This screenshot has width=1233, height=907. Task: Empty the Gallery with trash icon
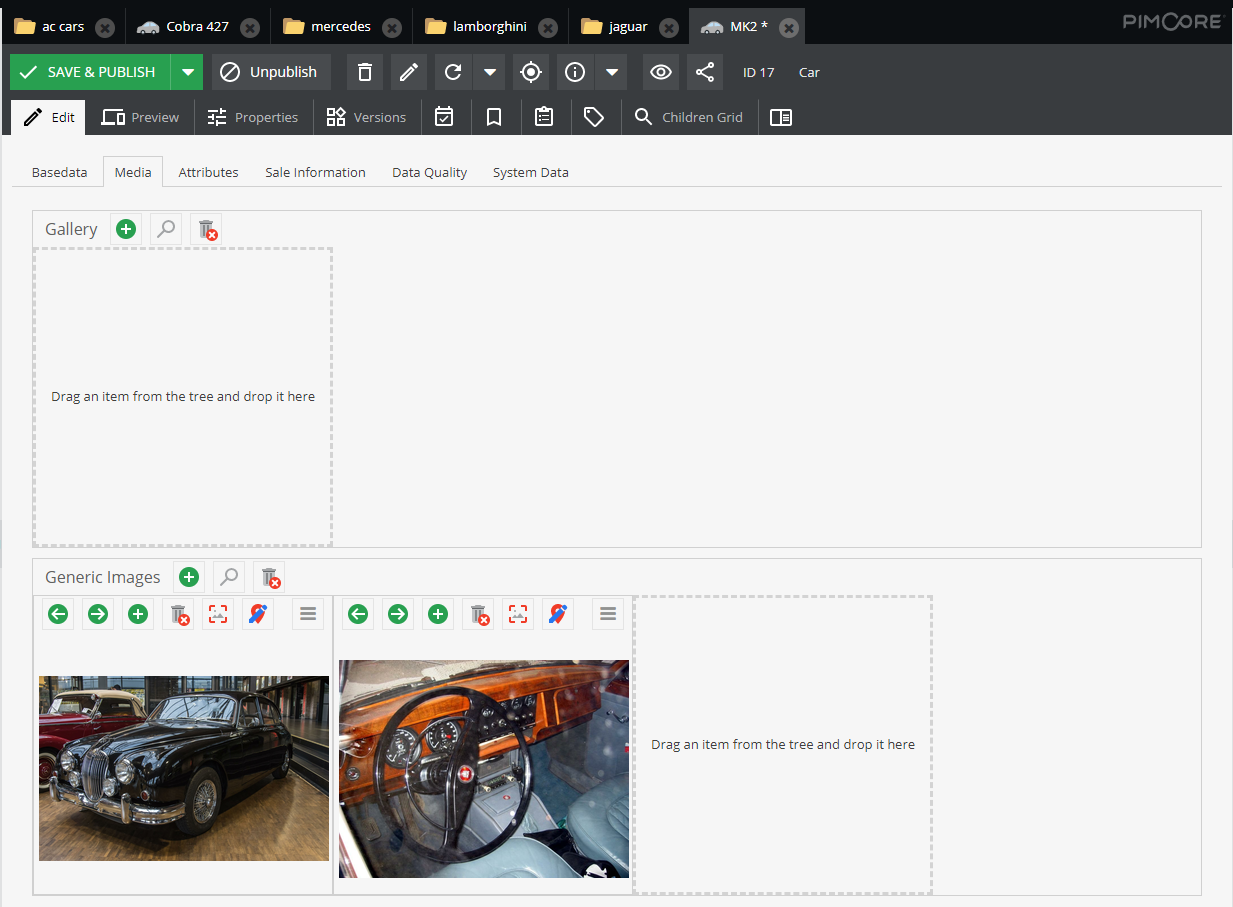point(206,229)
